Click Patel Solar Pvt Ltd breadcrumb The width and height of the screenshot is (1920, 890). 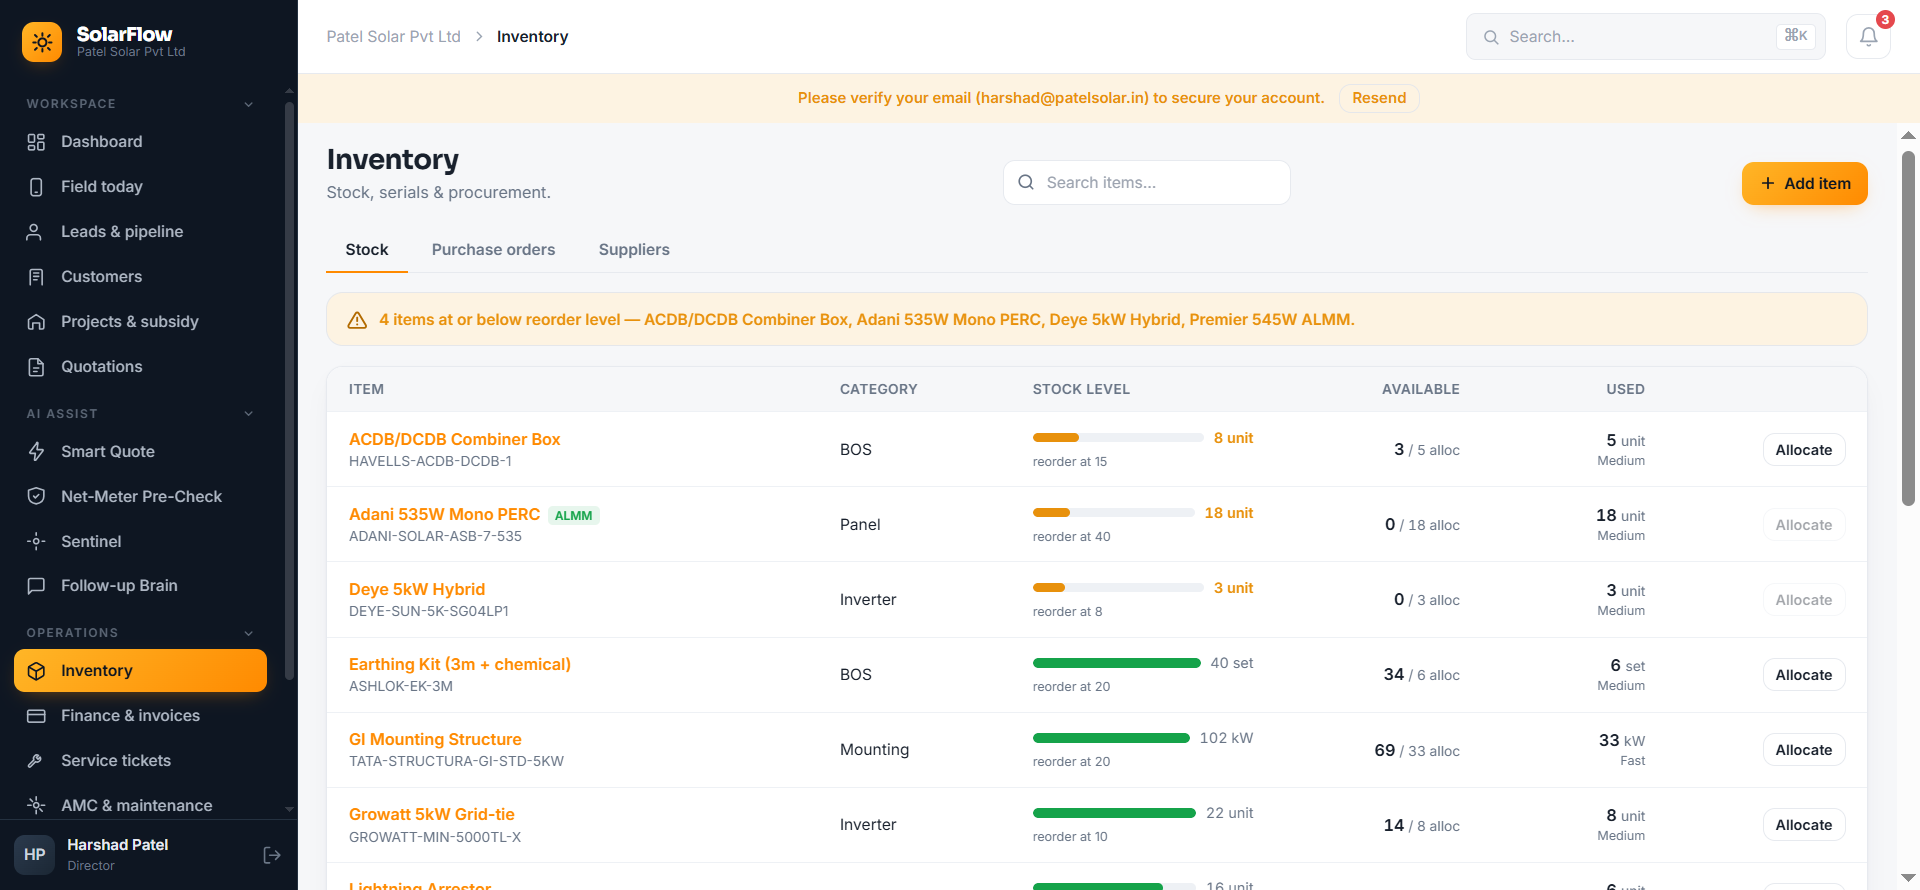pos(394,37)
